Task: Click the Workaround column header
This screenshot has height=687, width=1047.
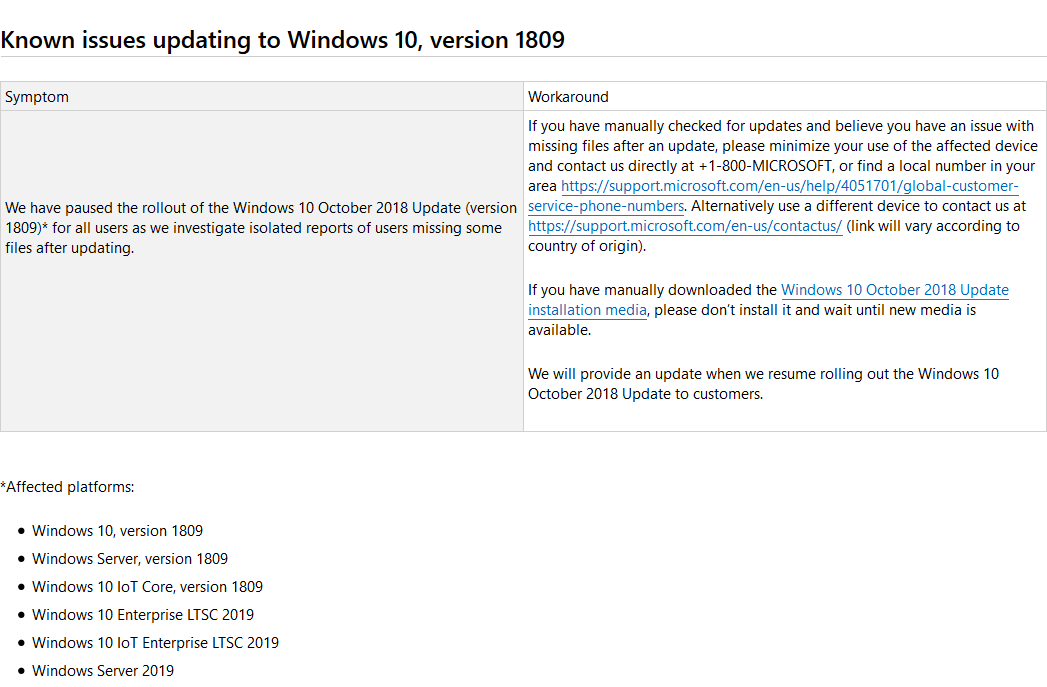Action: point(568,97)
